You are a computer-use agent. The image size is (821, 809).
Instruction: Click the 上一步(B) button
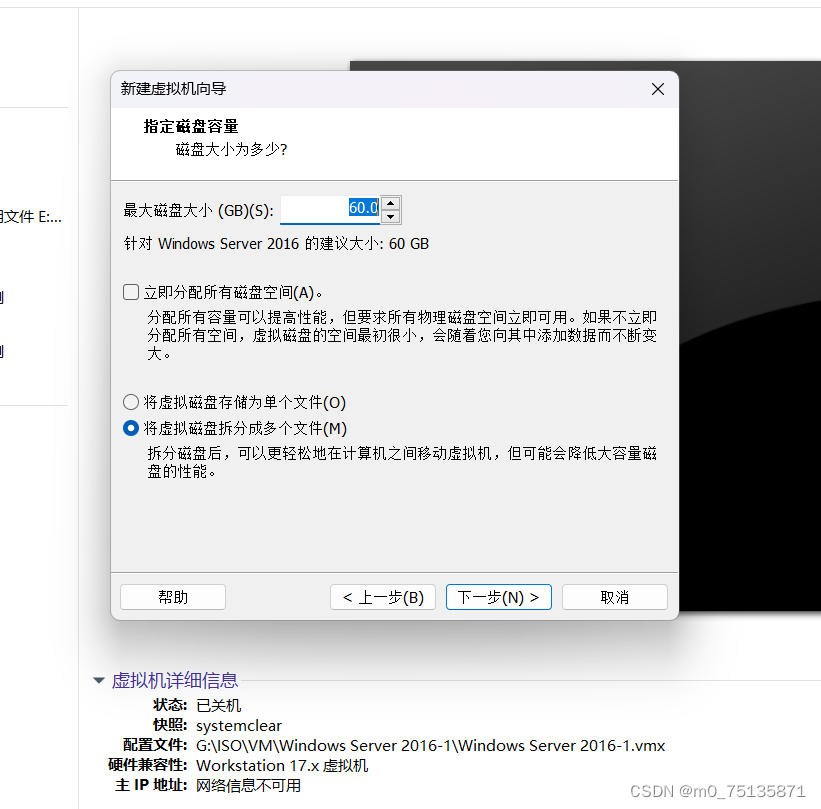point(382,596)
